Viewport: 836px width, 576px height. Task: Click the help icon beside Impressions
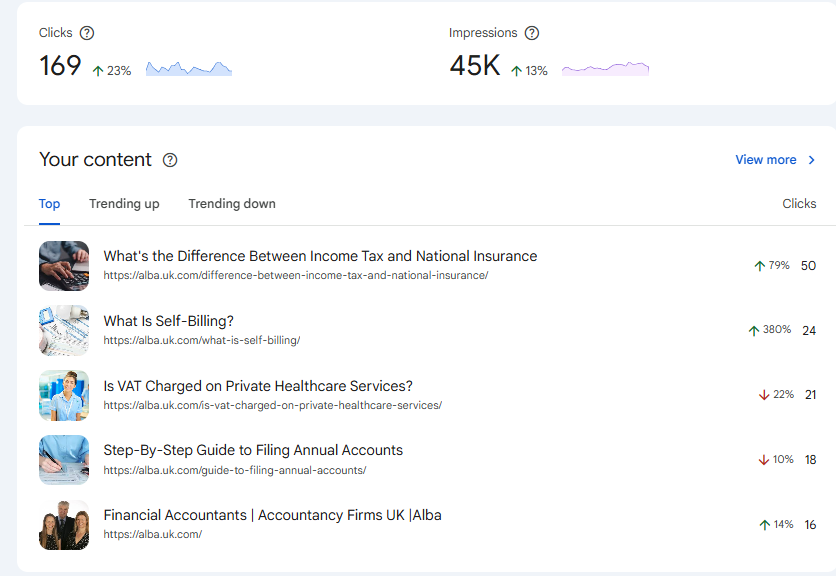[x=532, y=33]
